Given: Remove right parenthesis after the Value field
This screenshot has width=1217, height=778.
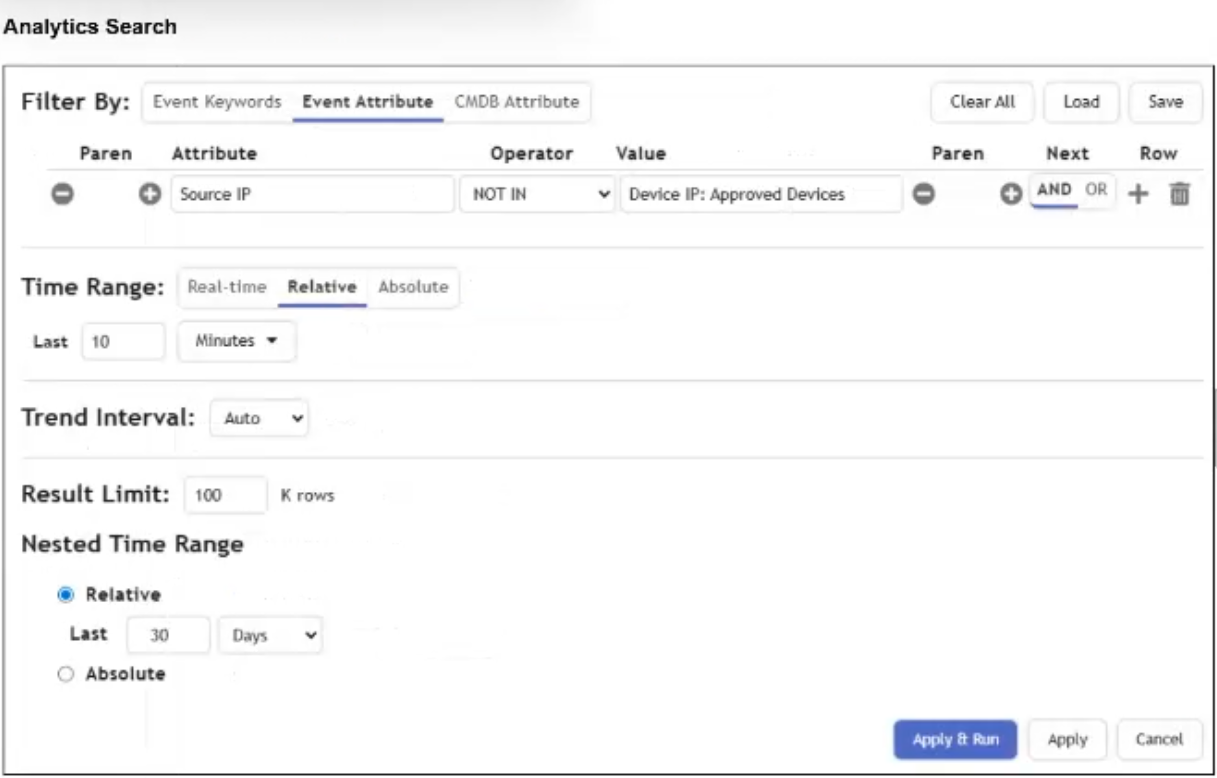Looking at the screenshot, I should click(926, 195).
